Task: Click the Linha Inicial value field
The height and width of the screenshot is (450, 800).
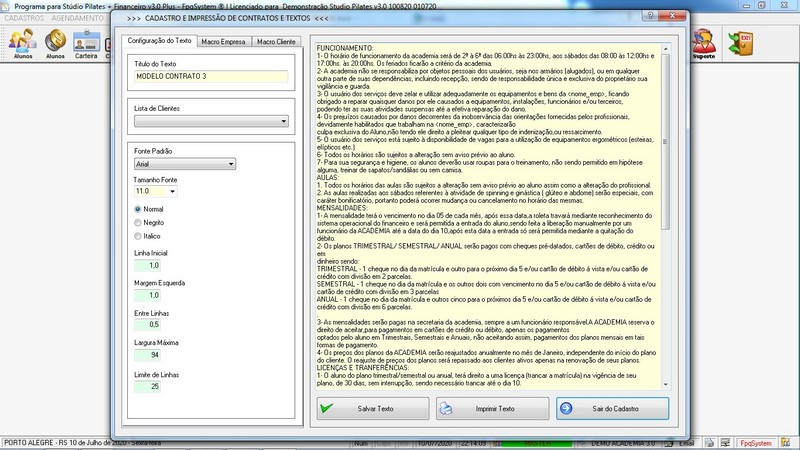Action: (x=147, y=265)
